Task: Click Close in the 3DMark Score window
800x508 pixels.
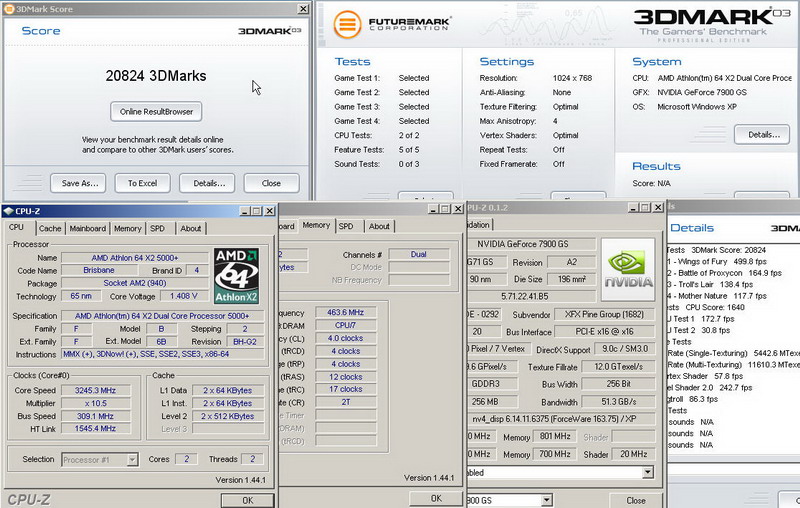Action: (271, 183)
